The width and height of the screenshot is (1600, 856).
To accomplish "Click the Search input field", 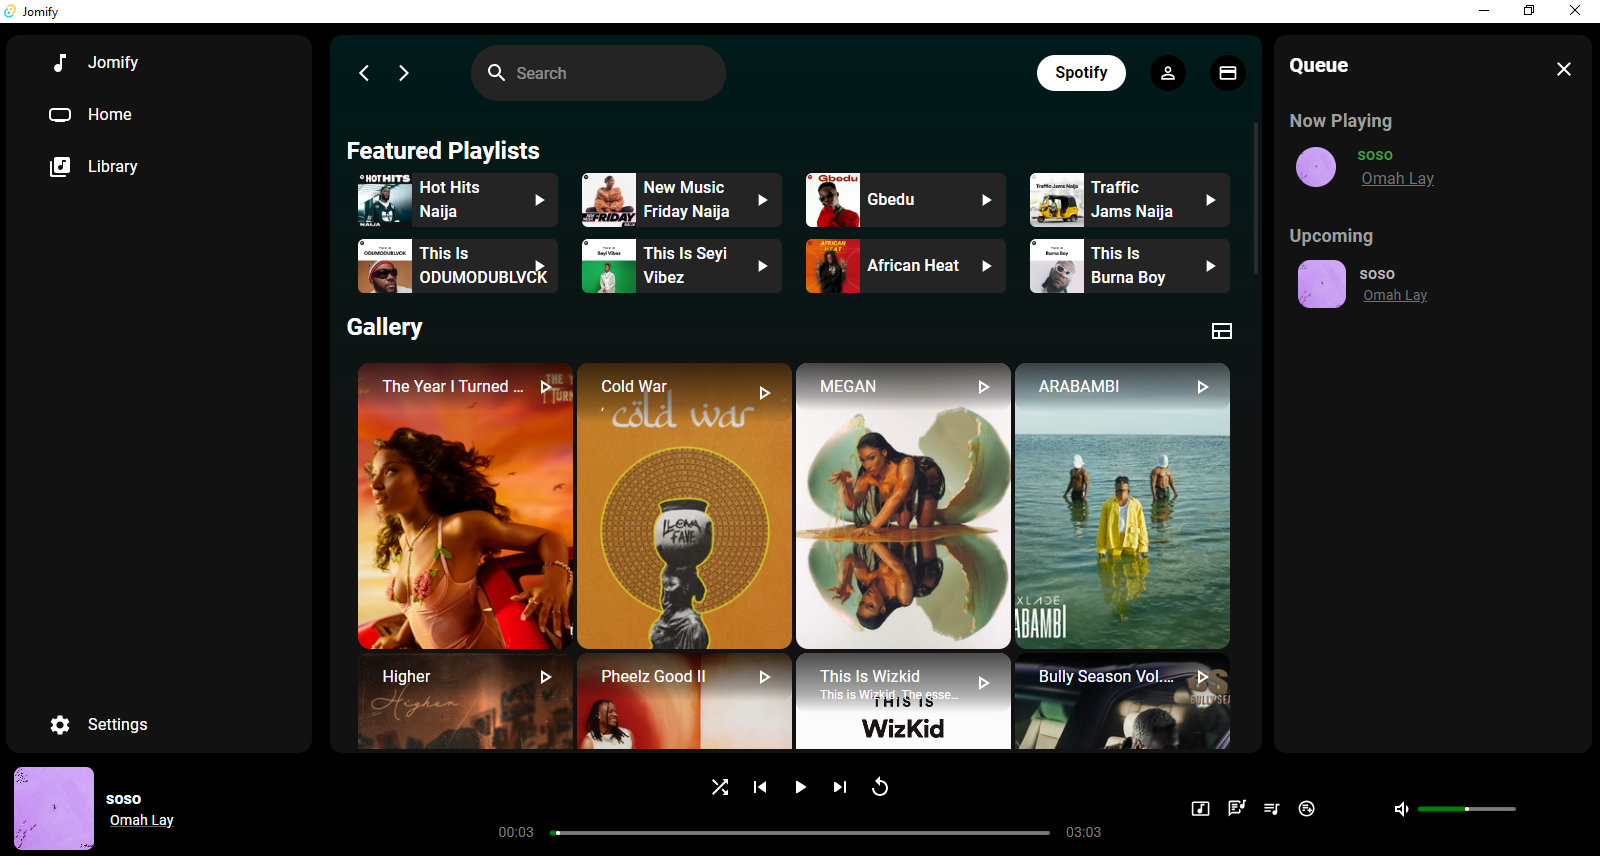I will 598,73.
